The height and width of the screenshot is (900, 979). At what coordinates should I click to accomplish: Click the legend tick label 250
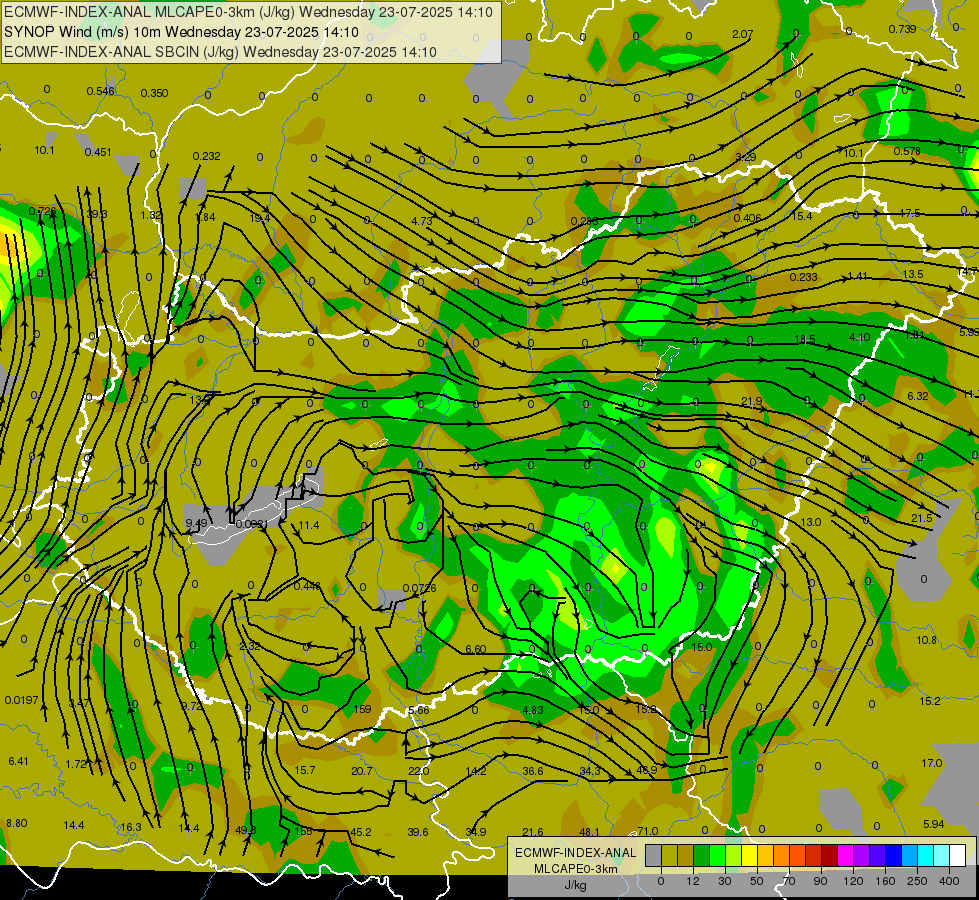[917, 881]
